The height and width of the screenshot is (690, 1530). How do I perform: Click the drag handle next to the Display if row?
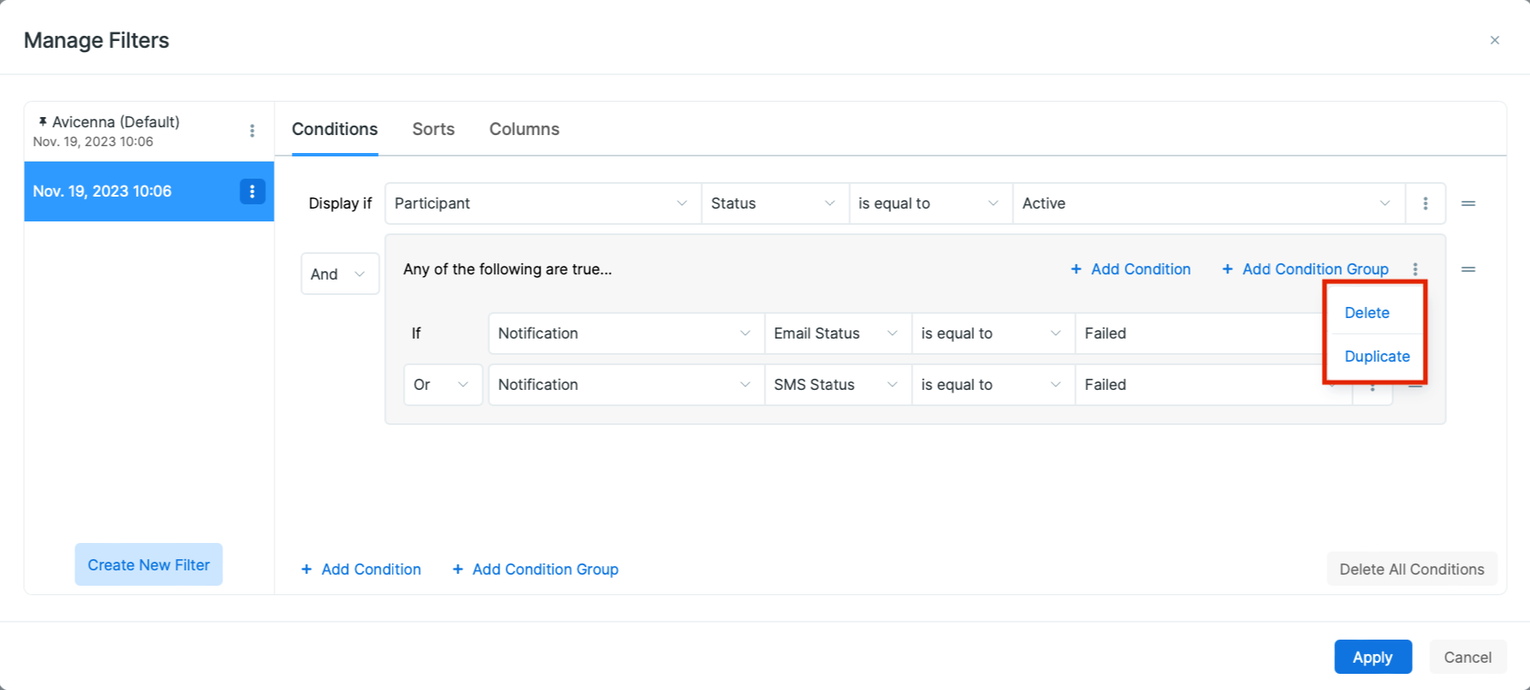[1468, 203]
